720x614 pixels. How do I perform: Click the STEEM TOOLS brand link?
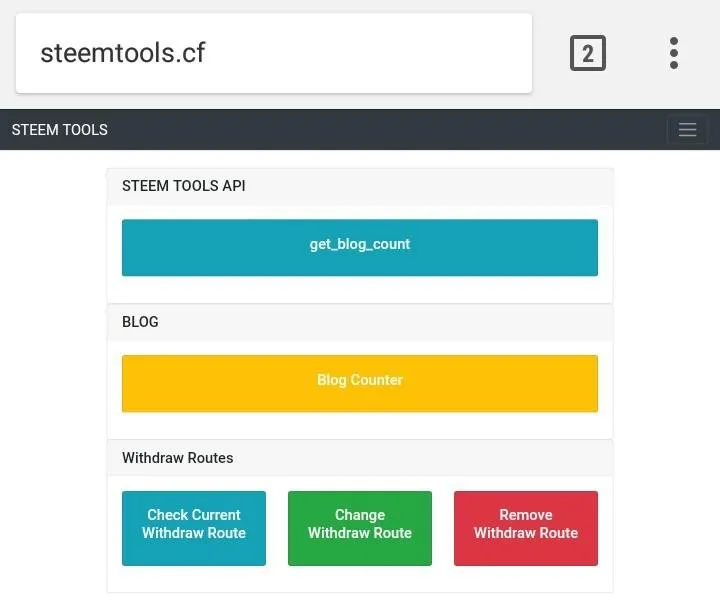point(60,130)
